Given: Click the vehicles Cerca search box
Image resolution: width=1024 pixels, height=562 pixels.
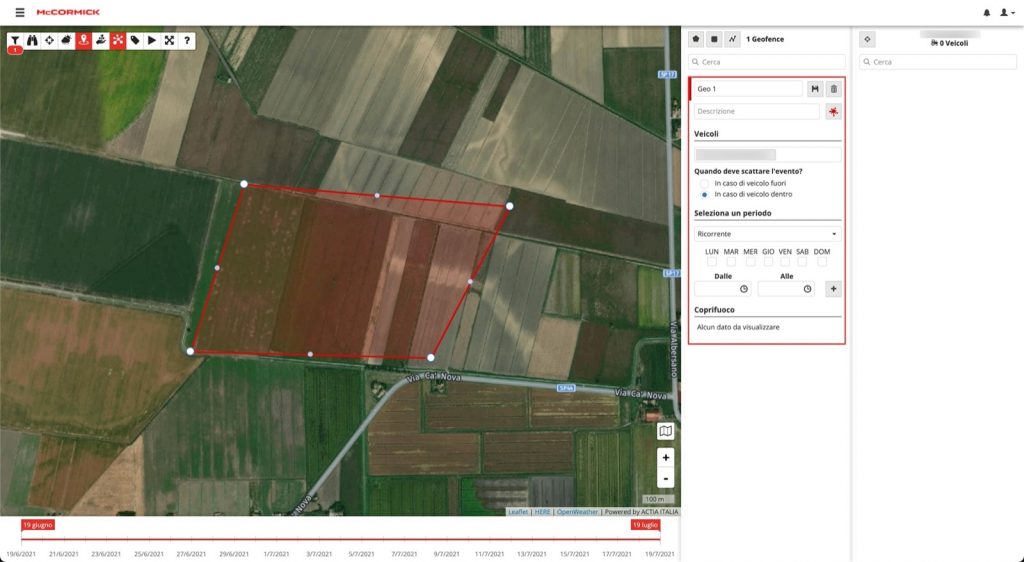Looking at the screenshot, I should tap(938, 62).
